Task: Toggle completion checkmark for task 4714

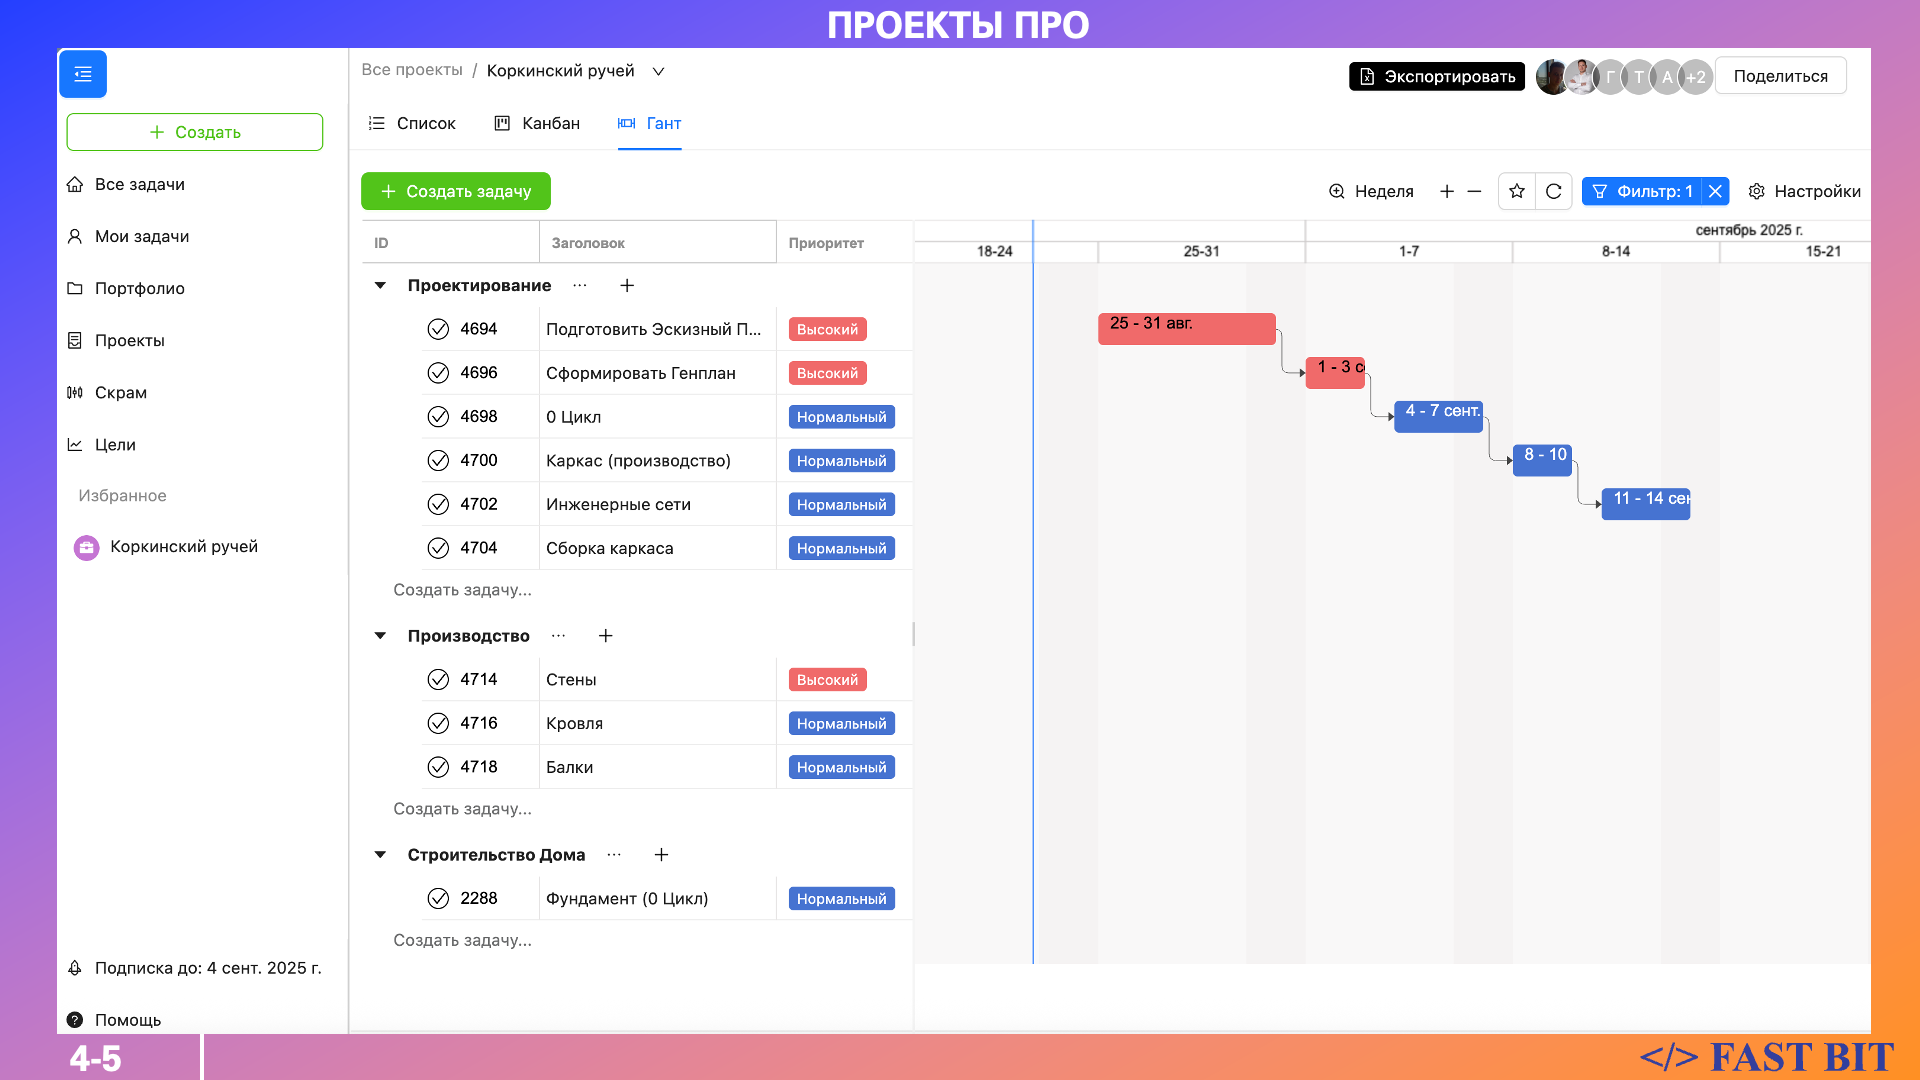Action: 438,679
